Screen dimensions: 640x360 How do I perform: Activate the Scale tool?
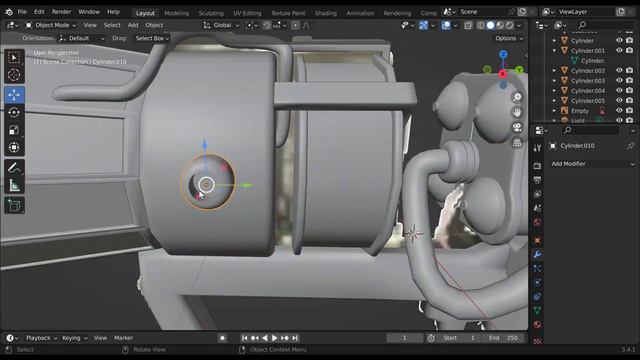(14, 130)
